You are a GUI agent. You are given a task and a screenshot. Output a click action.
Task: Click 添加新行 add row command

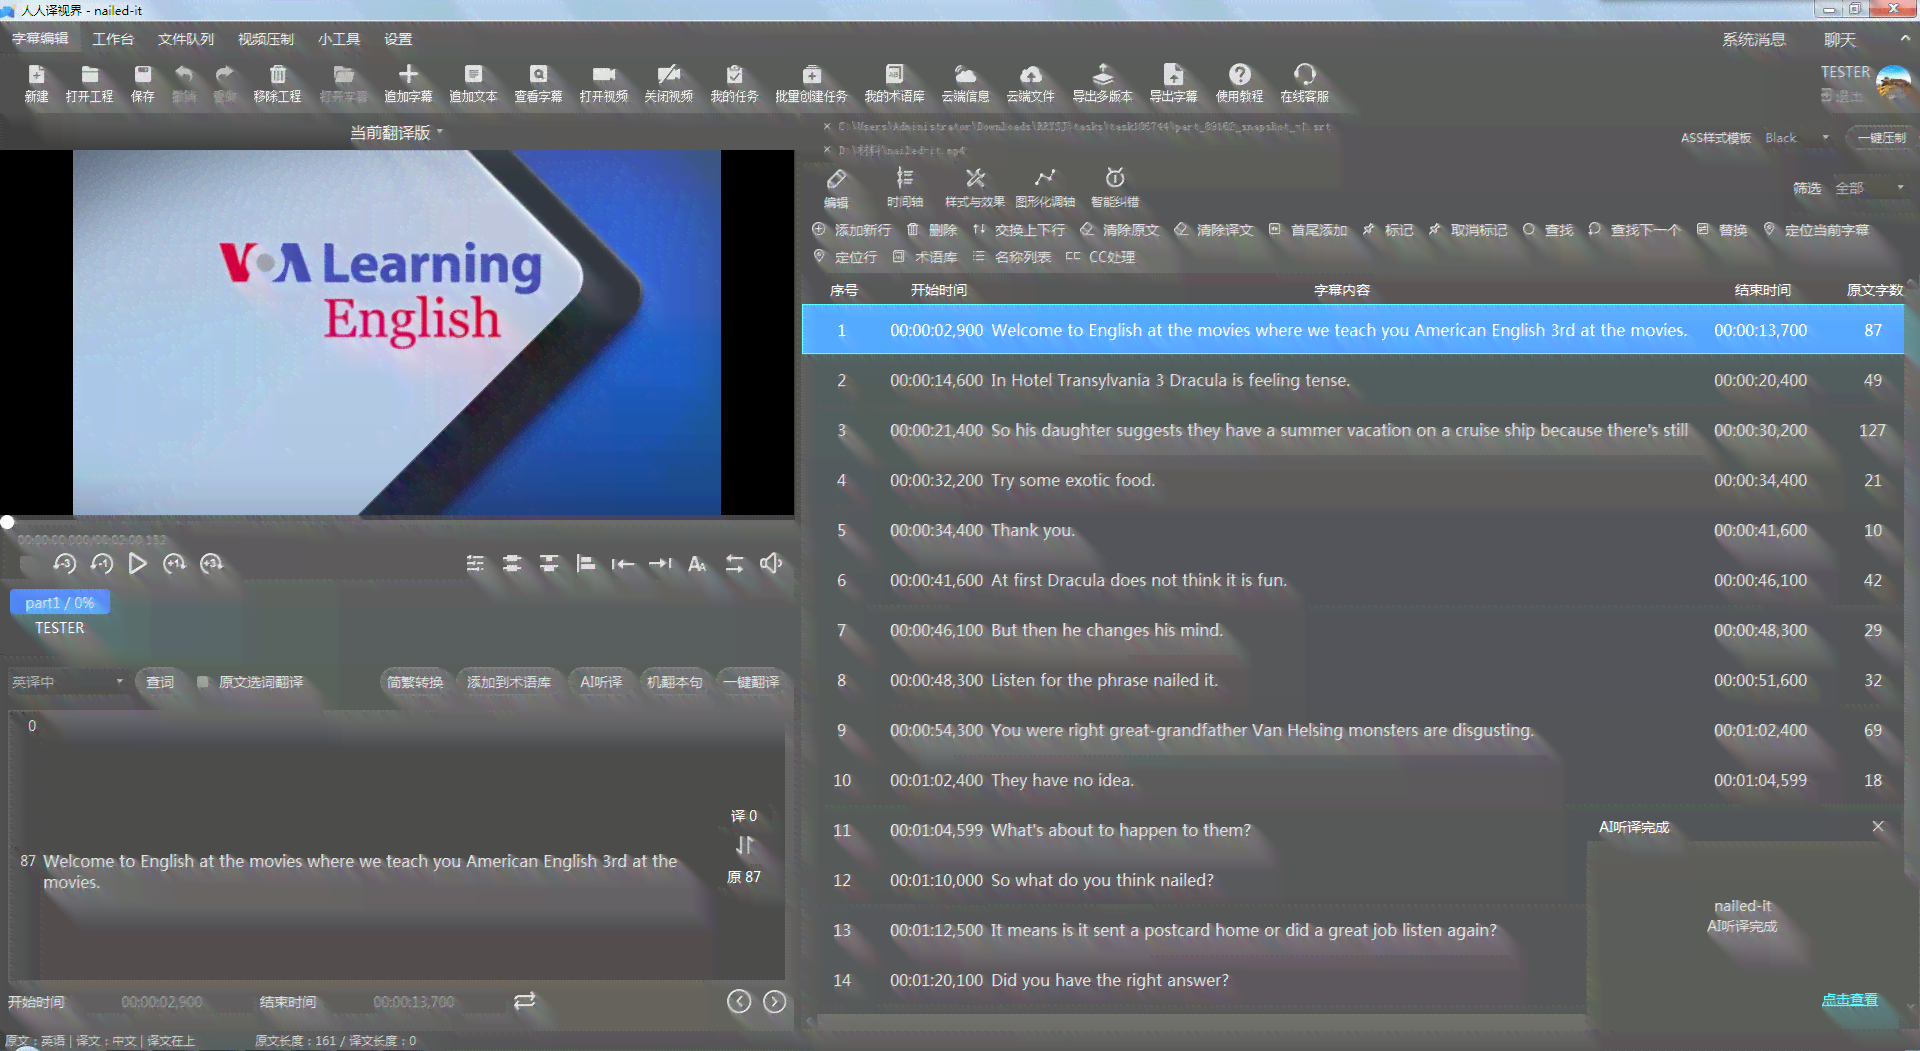(x=852, y=230)
